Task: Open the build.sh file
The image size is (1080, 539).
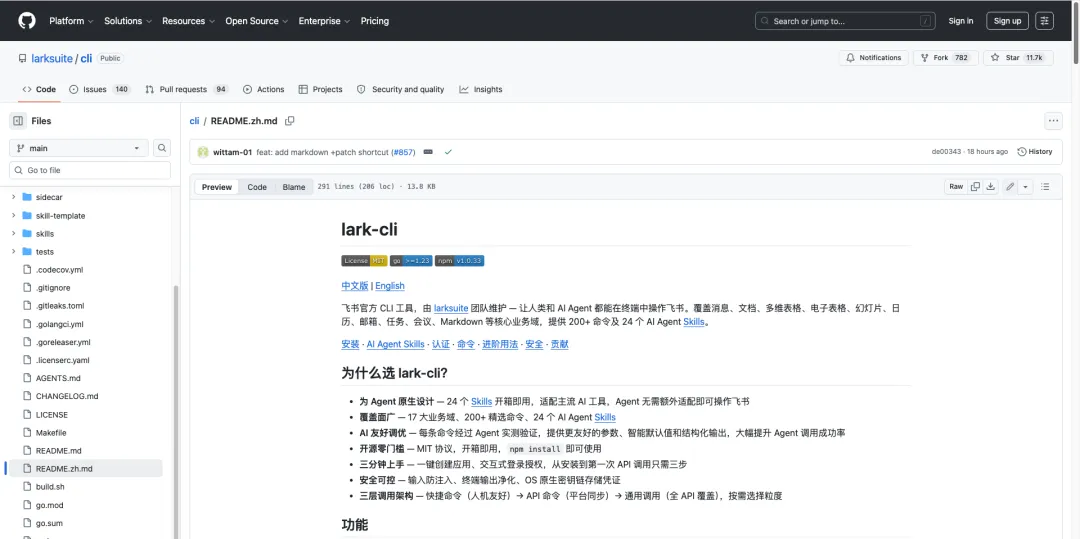Action: pos(50,487)
